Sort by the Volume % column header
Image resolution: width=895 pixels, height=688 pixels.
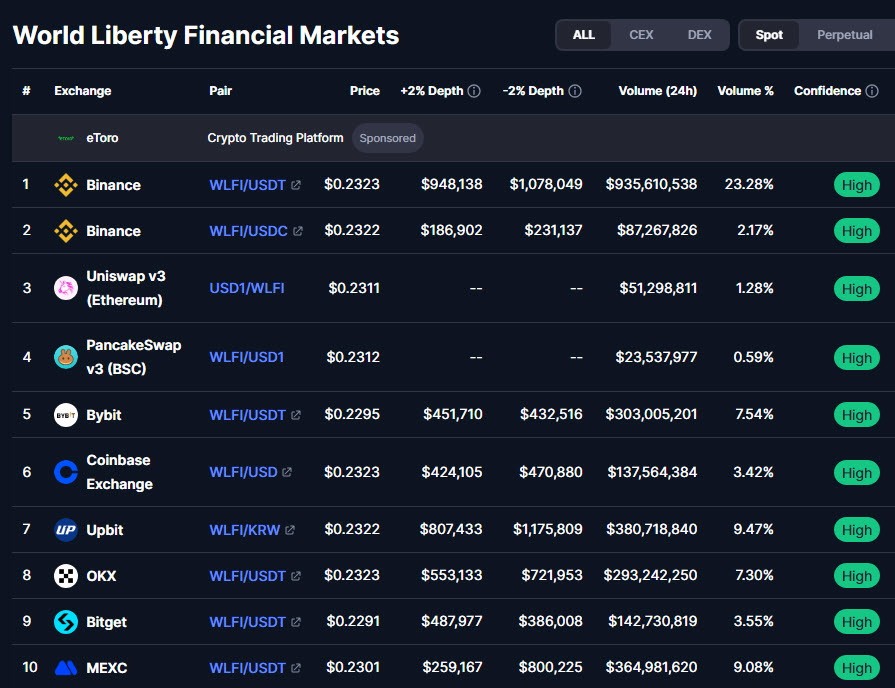coord(745,91)
